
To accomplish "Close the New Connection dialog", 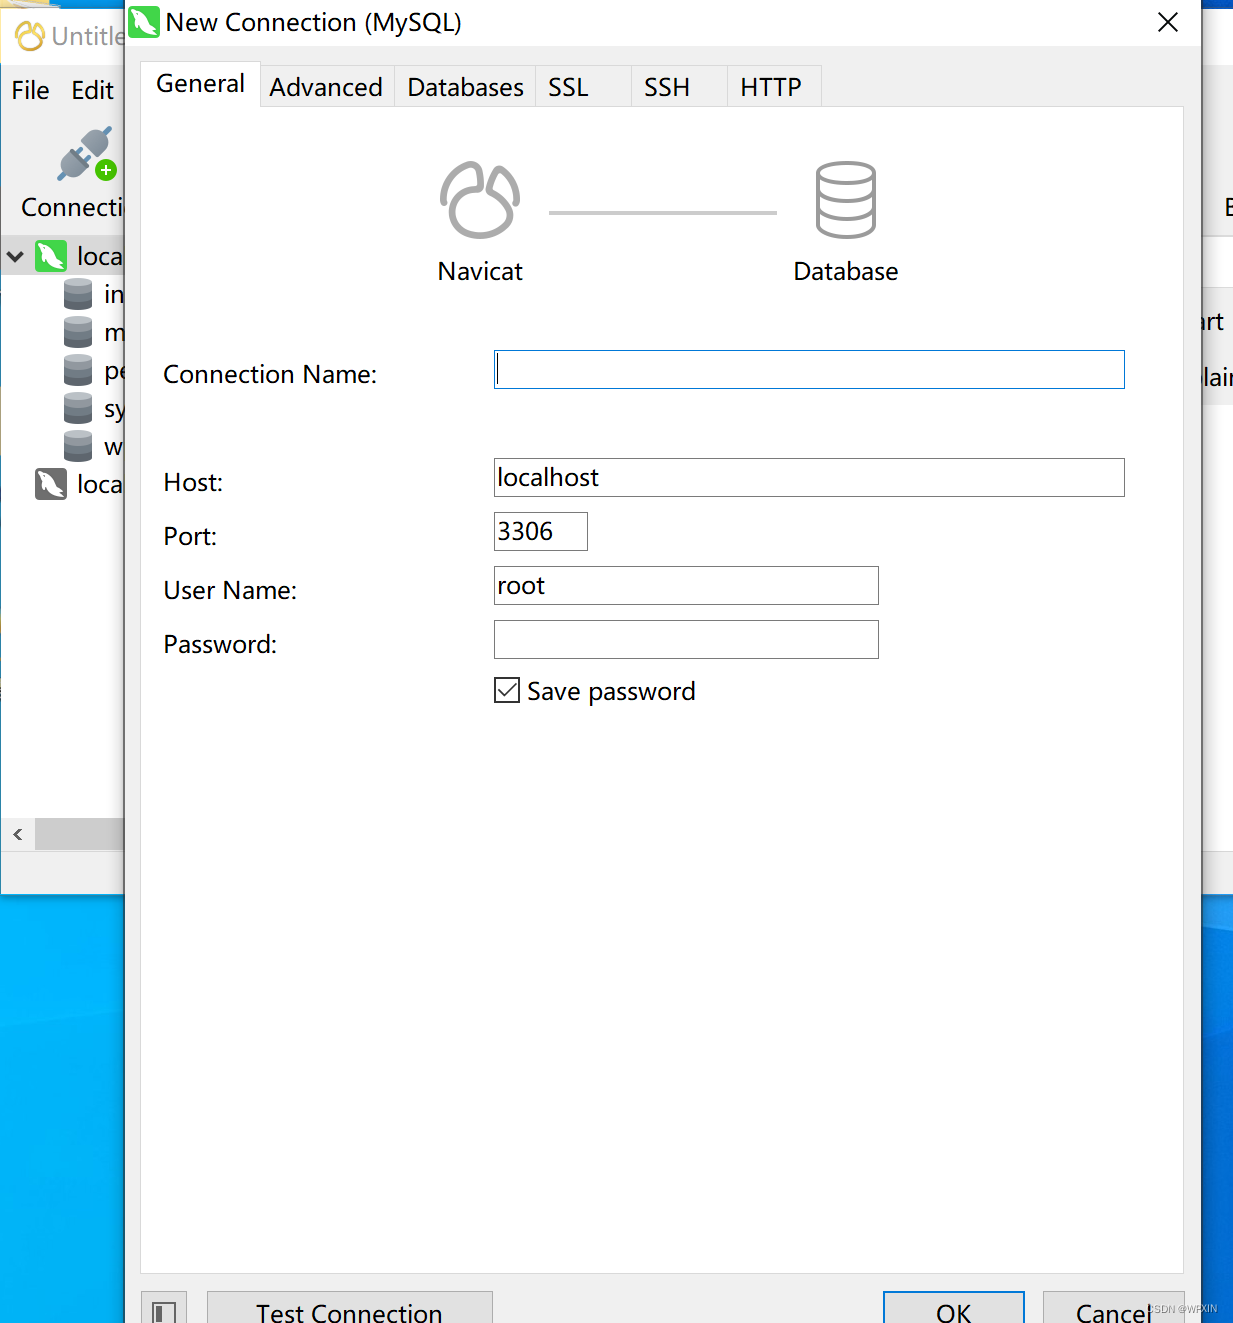I will (x=1167, y=22).
